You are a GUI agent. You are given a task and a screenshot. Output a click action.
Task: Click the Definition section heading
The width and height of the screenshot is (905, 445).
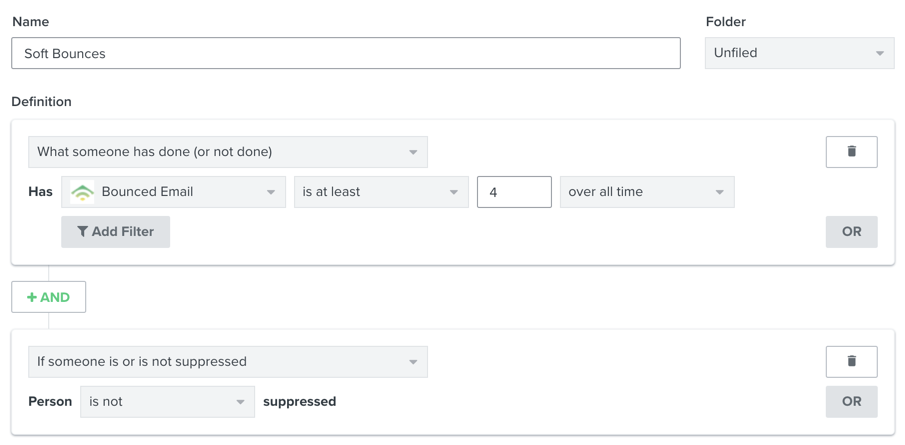click(41, 102)
